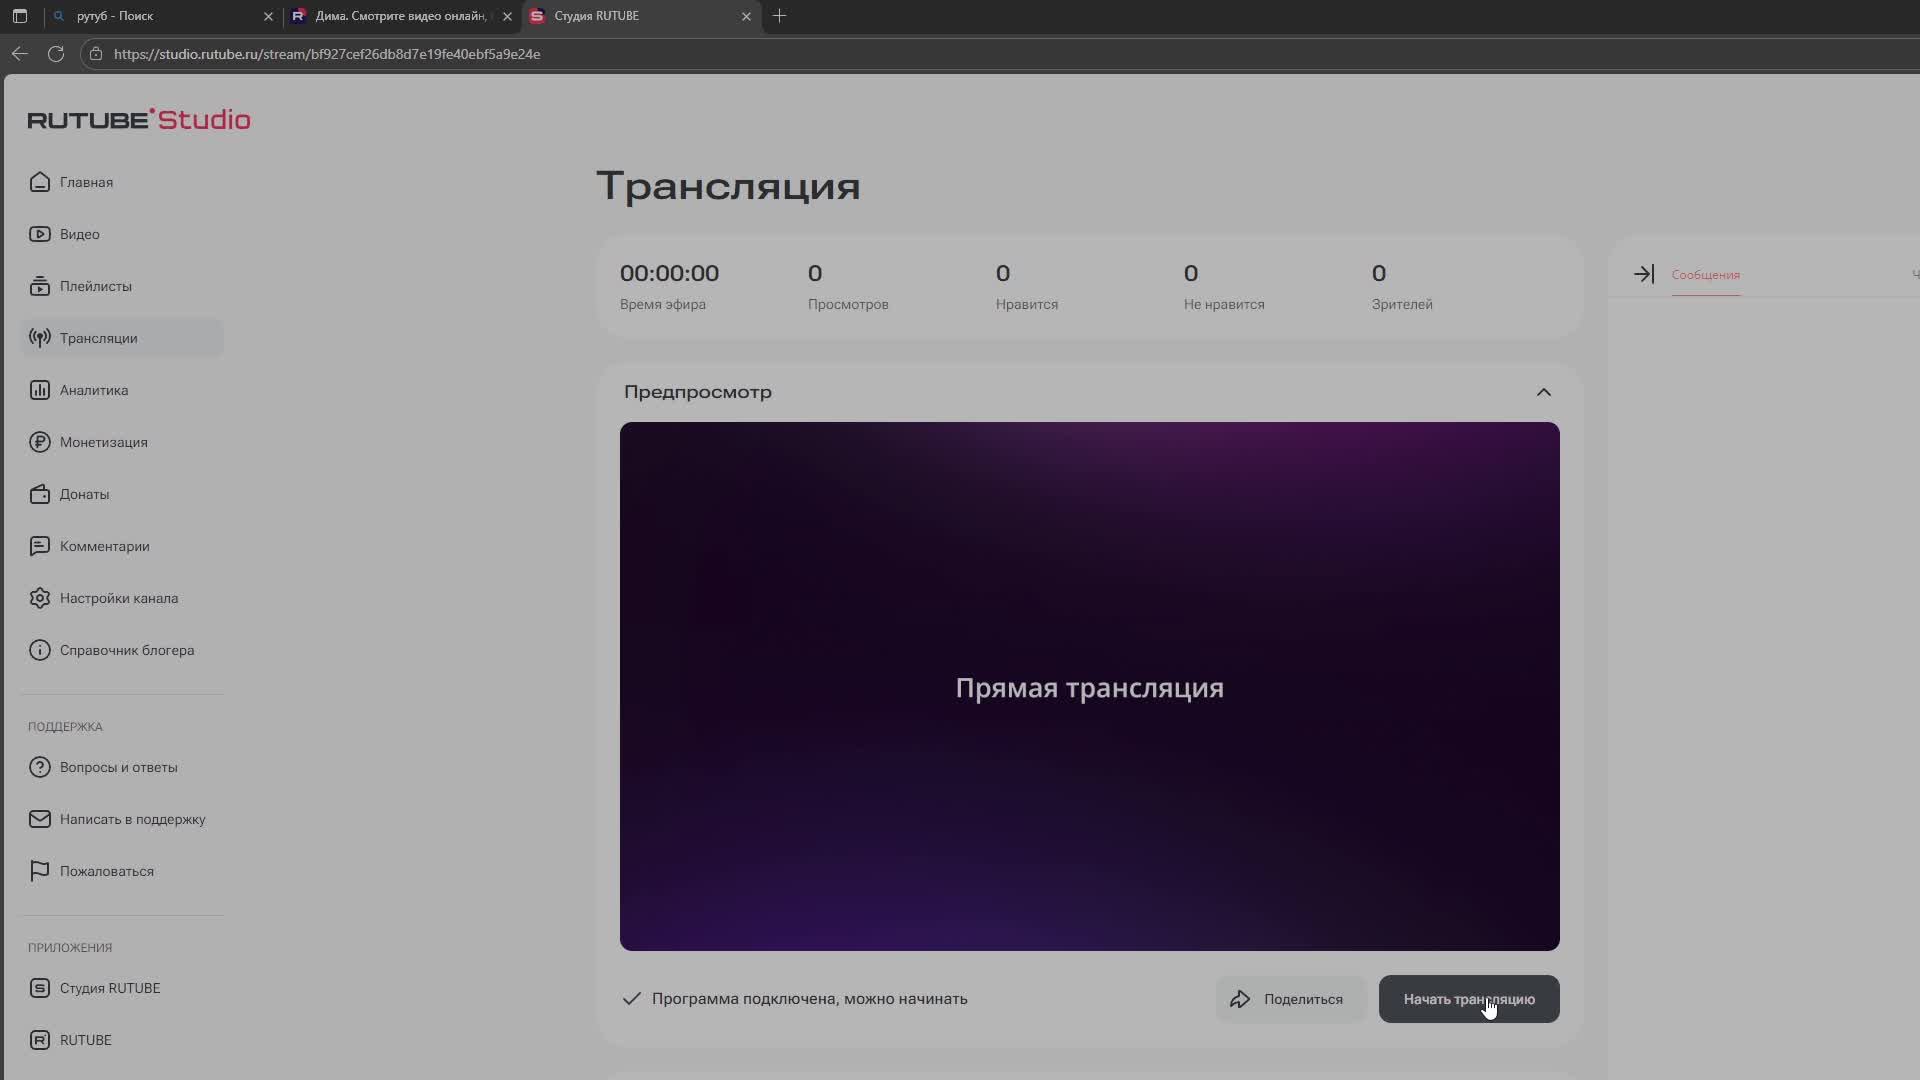1920x1080 pixels.
Task: Open Плейлисты from the sidebar
Action: click(x=94, y=286)
